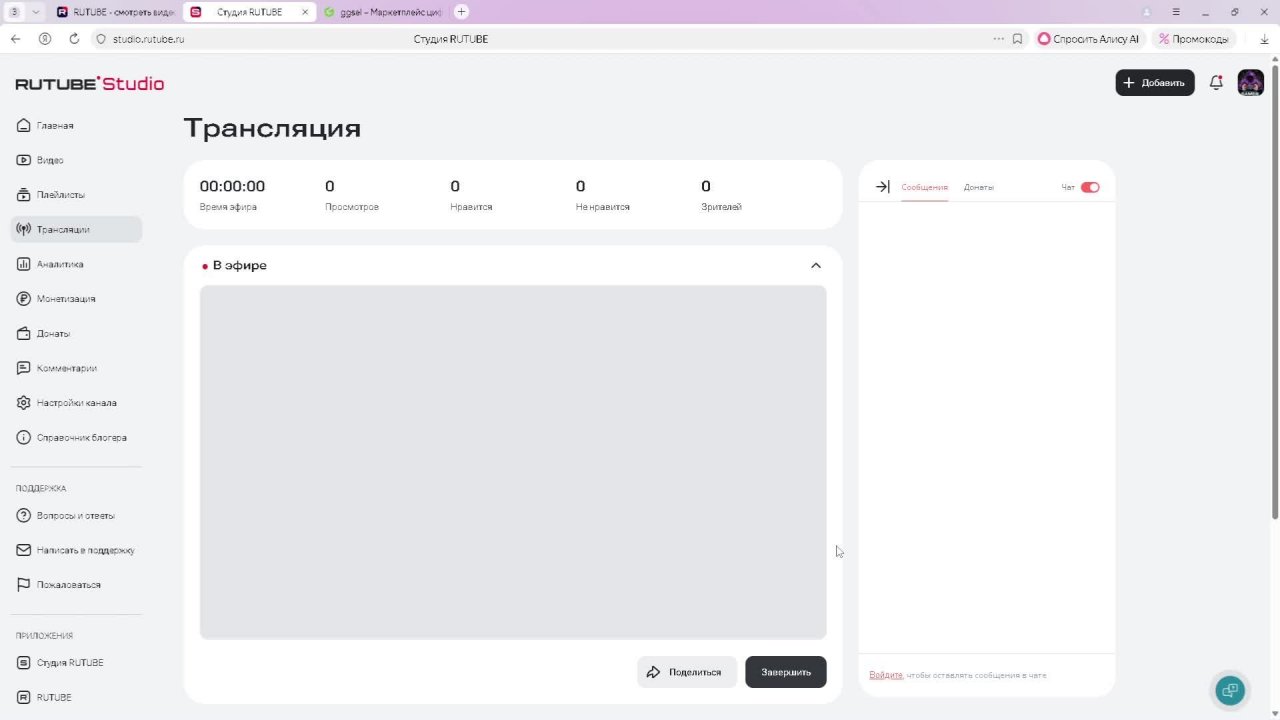
Task: End stream with Завершить button
Action: [786, 672]
